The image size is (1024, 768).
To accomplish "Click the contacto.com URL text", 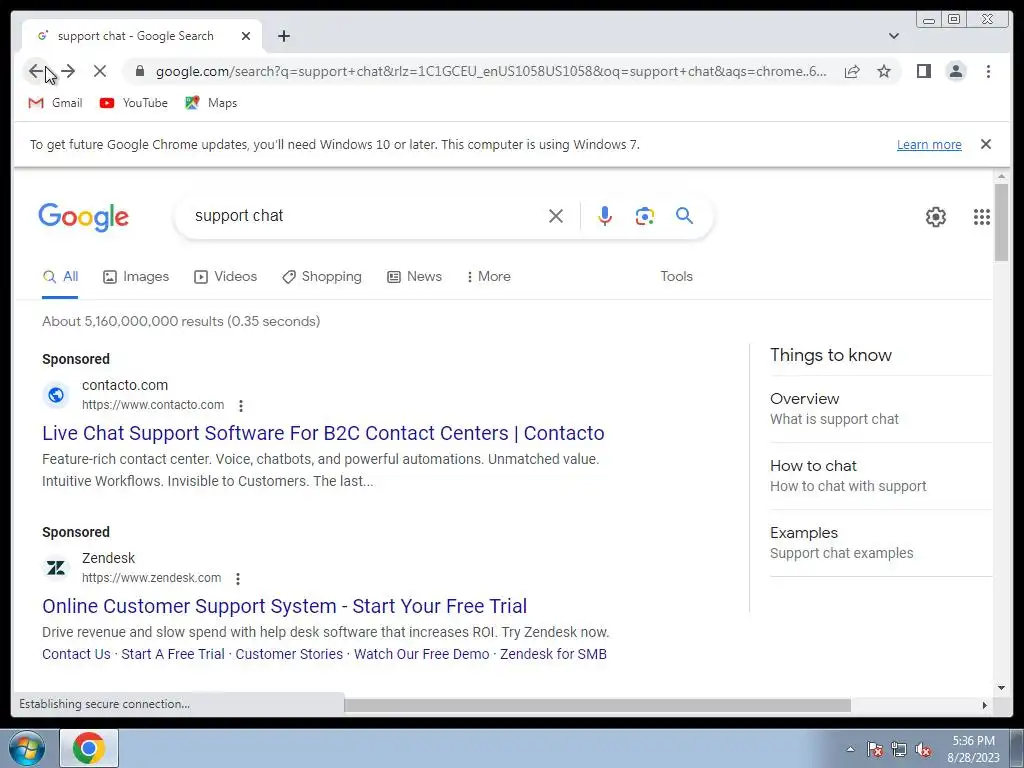I will (153, 405).
